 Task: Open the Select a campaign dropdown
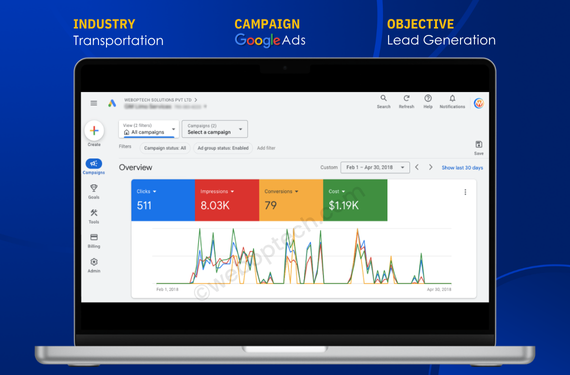pyautogui.click(x=214, y=129)
